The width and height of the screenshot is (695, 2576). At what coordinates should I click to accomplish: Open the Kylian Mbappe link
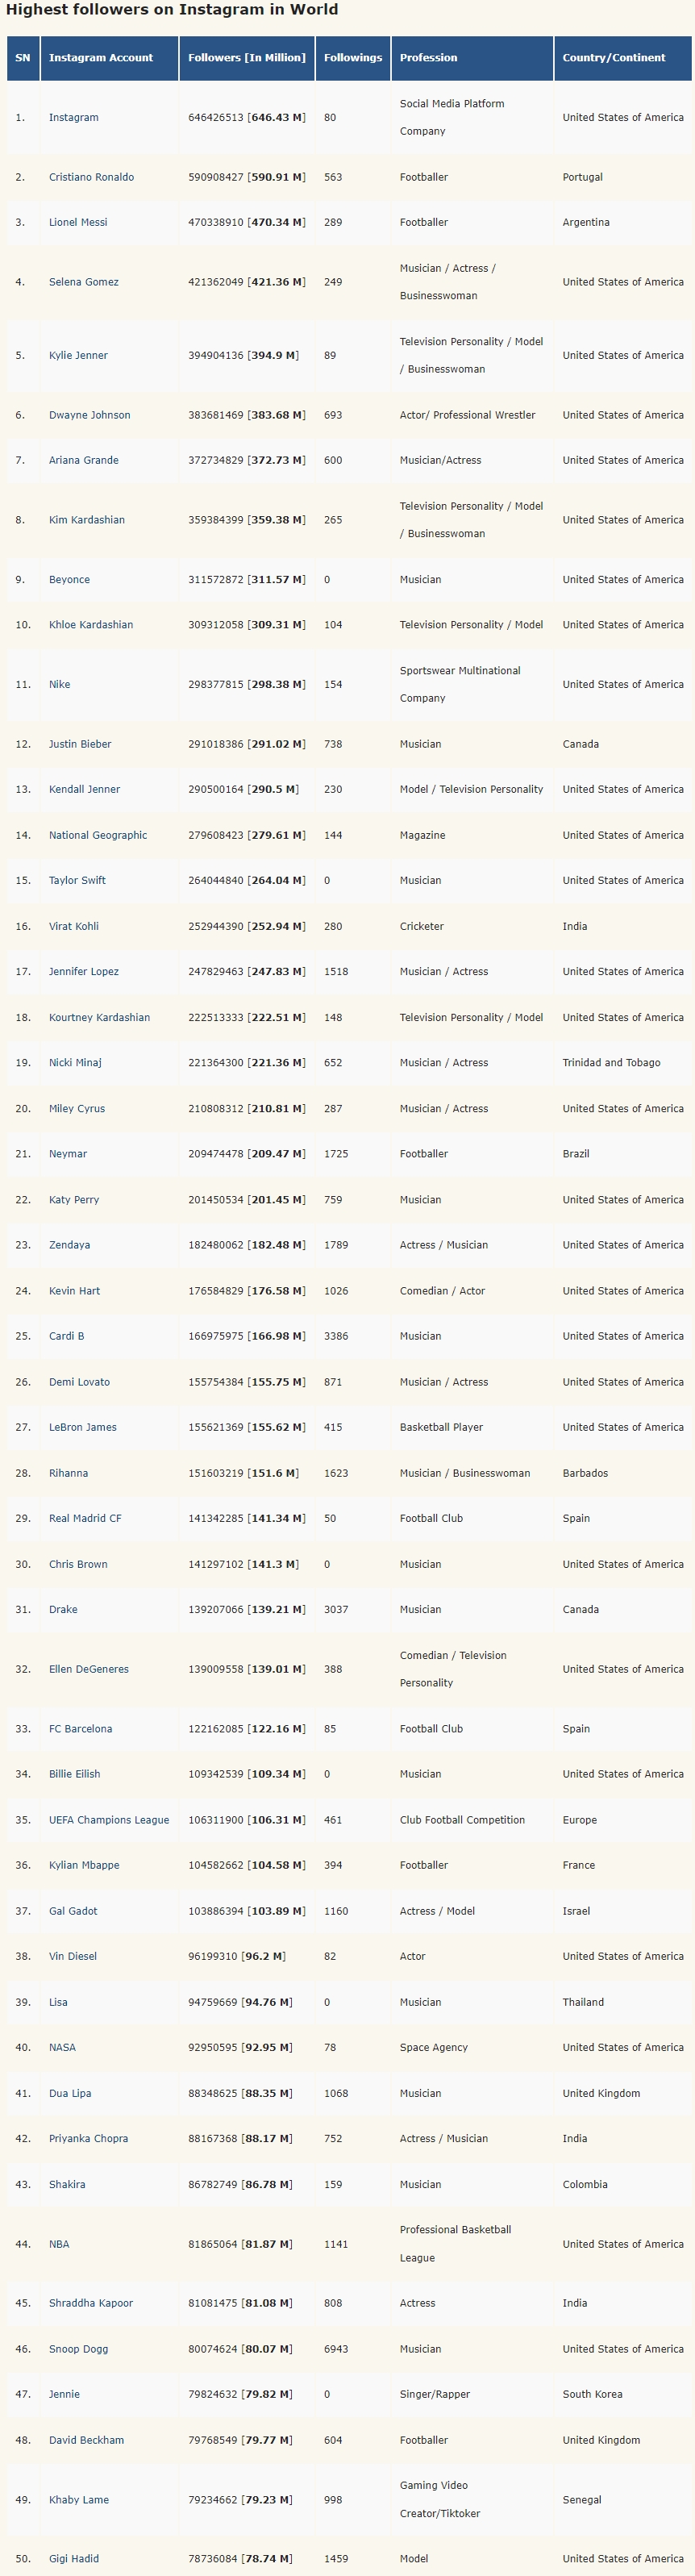point(84,1865)
